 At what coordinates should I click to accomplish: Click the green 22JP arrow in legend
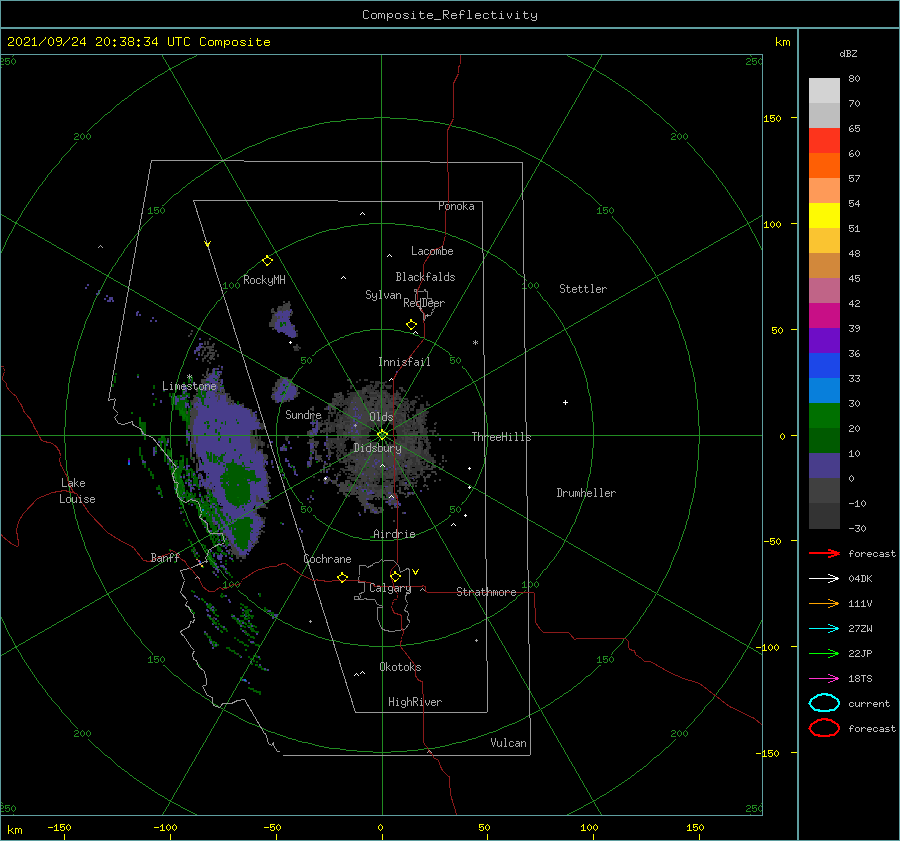[824, 653]
